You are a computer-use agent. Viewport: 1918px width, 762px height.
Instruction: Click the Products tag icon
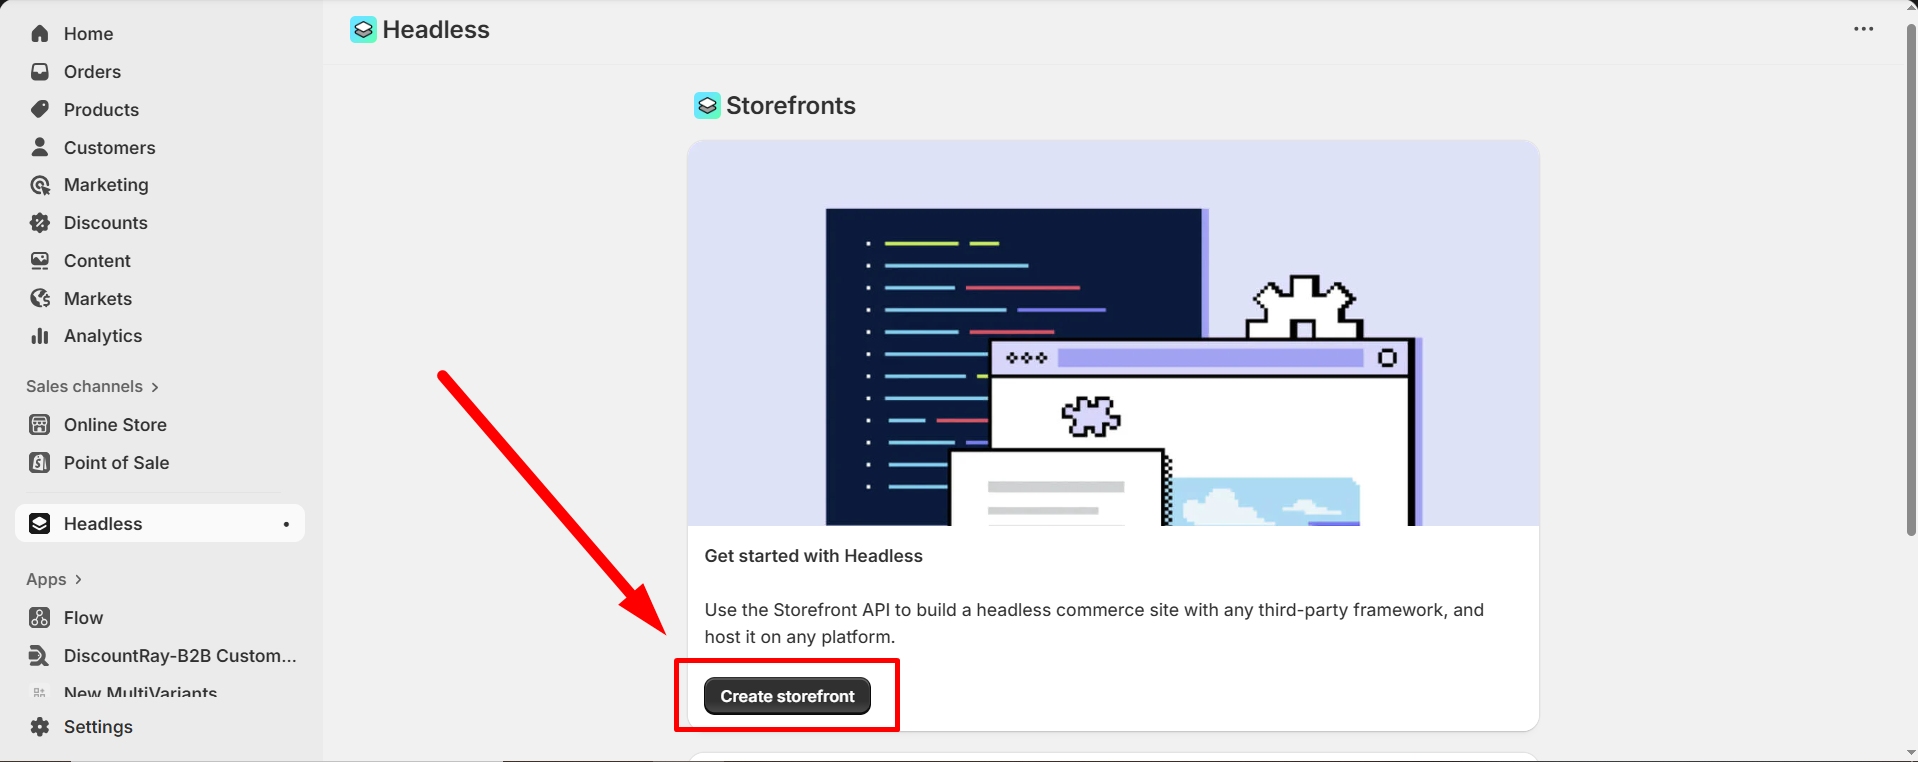pos(40,110)
